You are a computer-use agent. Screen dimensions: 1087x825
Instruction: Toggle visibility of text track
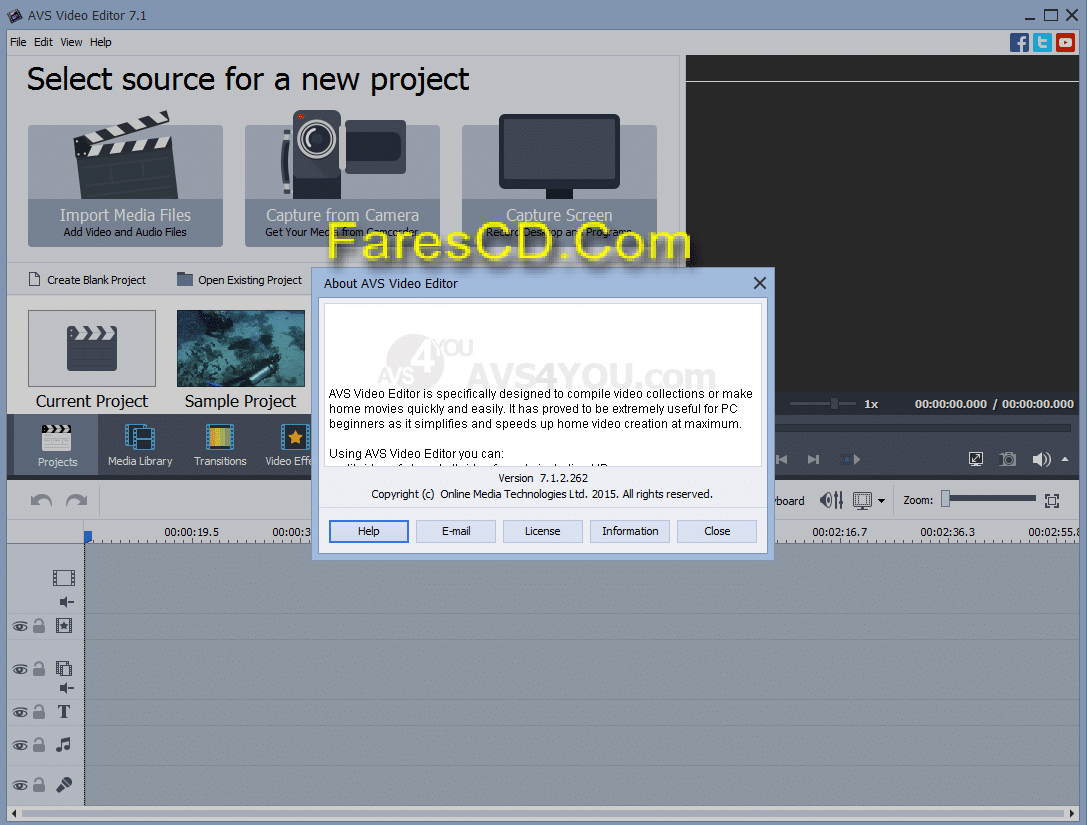pyautogui.click(x=20, y=713)
